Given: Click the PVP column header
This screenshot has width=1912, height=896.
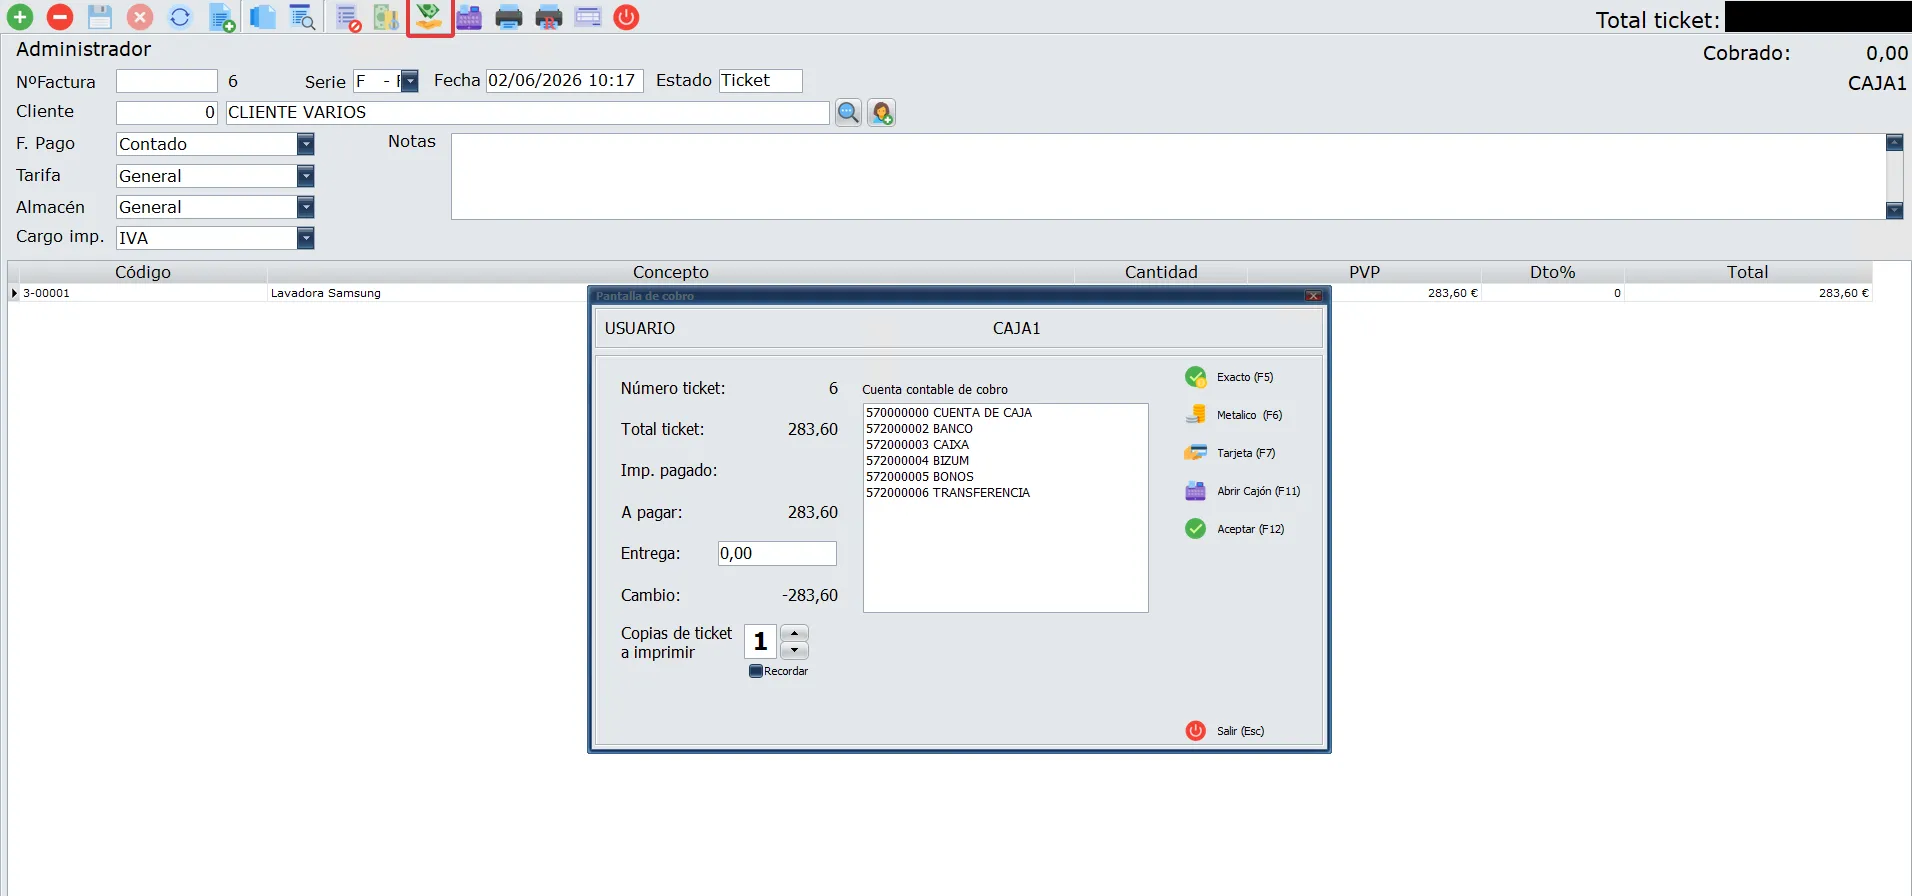Looking at the screenshot, I should tap(1364, 272).
